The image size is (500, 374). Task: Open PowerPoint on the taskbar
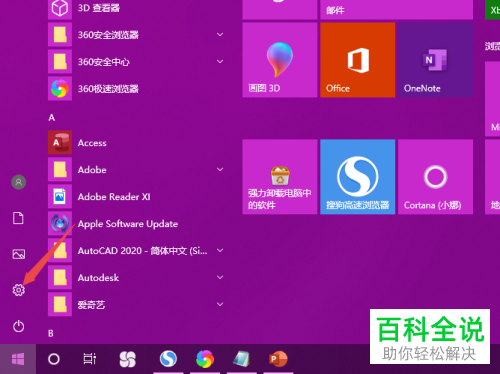click(278, 359)
